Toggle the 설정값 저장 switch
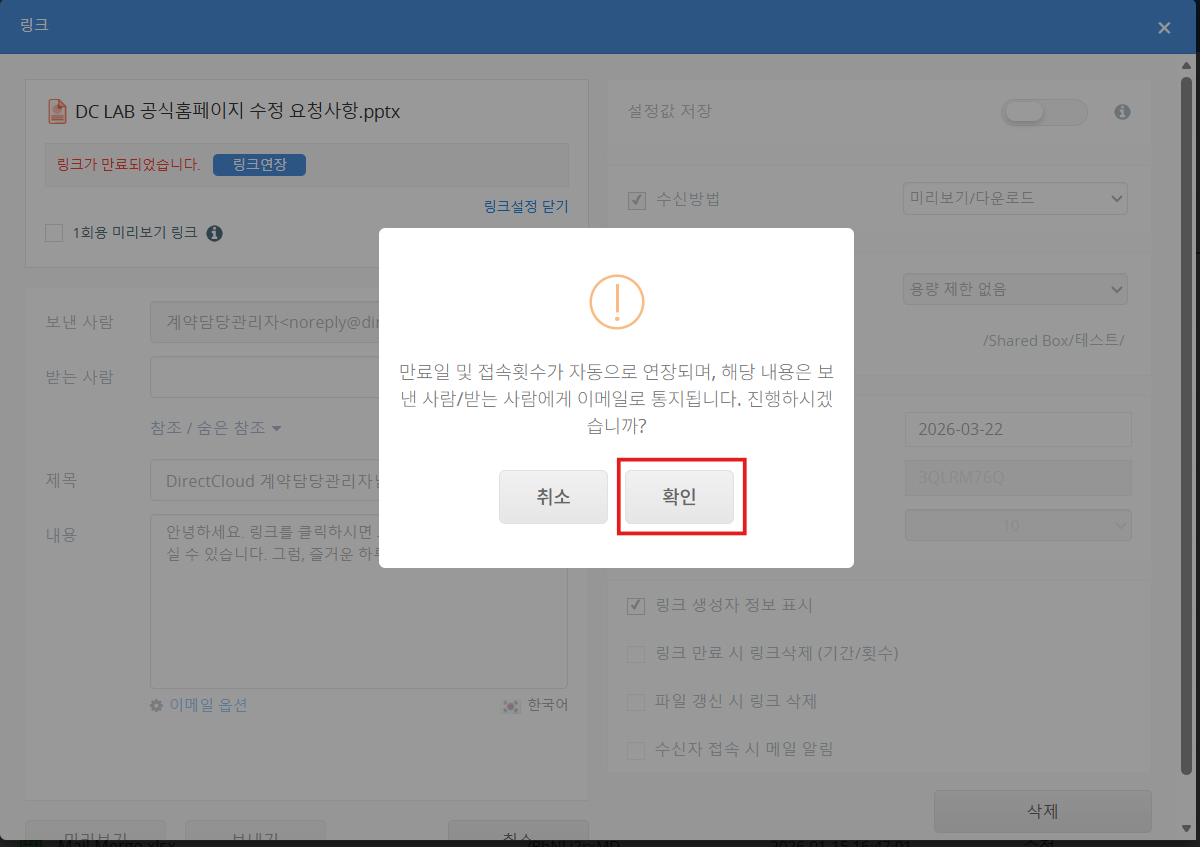This screenshot has width=1200, height=847. pos(1043,112)
